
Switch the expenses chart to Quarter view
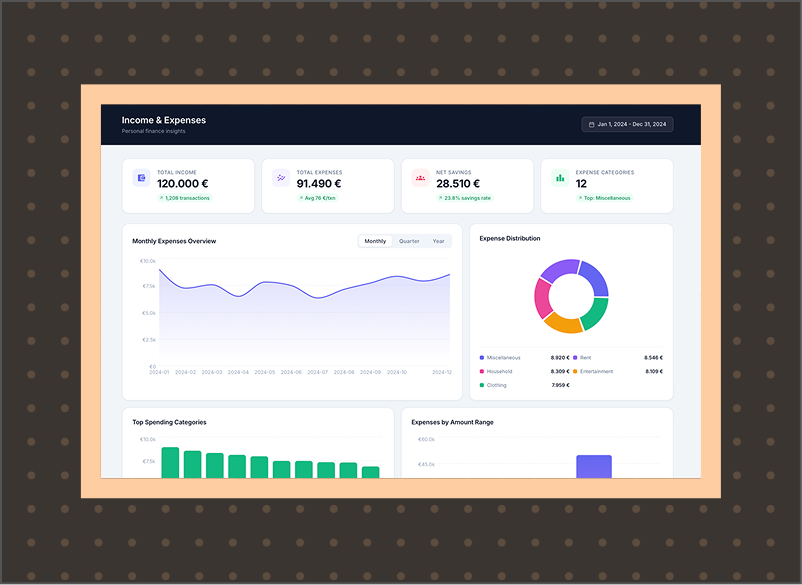point(409,241)
